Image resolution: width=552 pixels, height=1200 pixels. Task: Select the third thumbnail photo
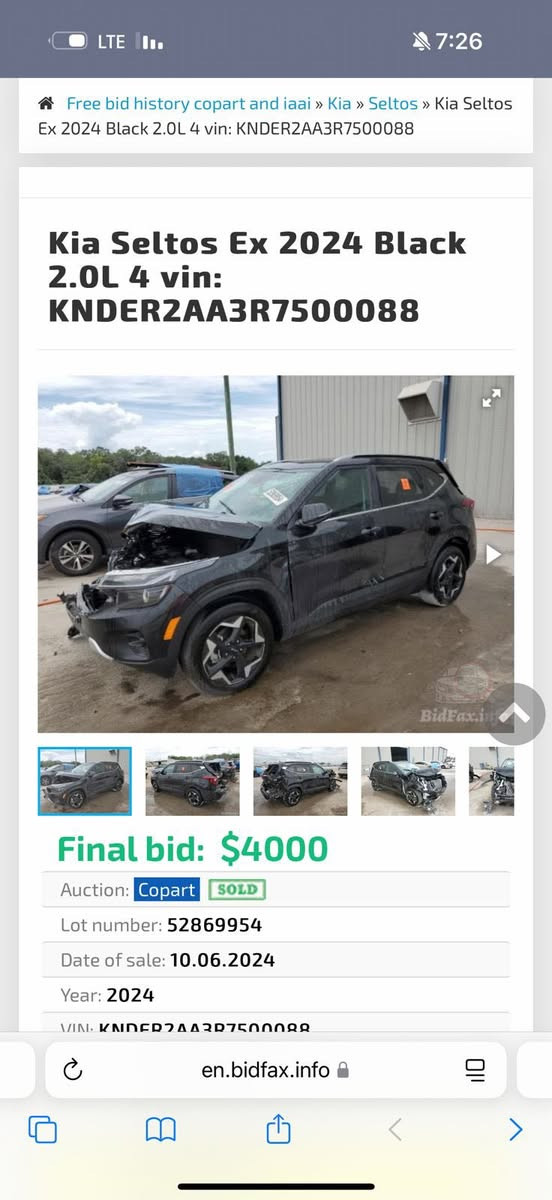[x=300, y=781]
